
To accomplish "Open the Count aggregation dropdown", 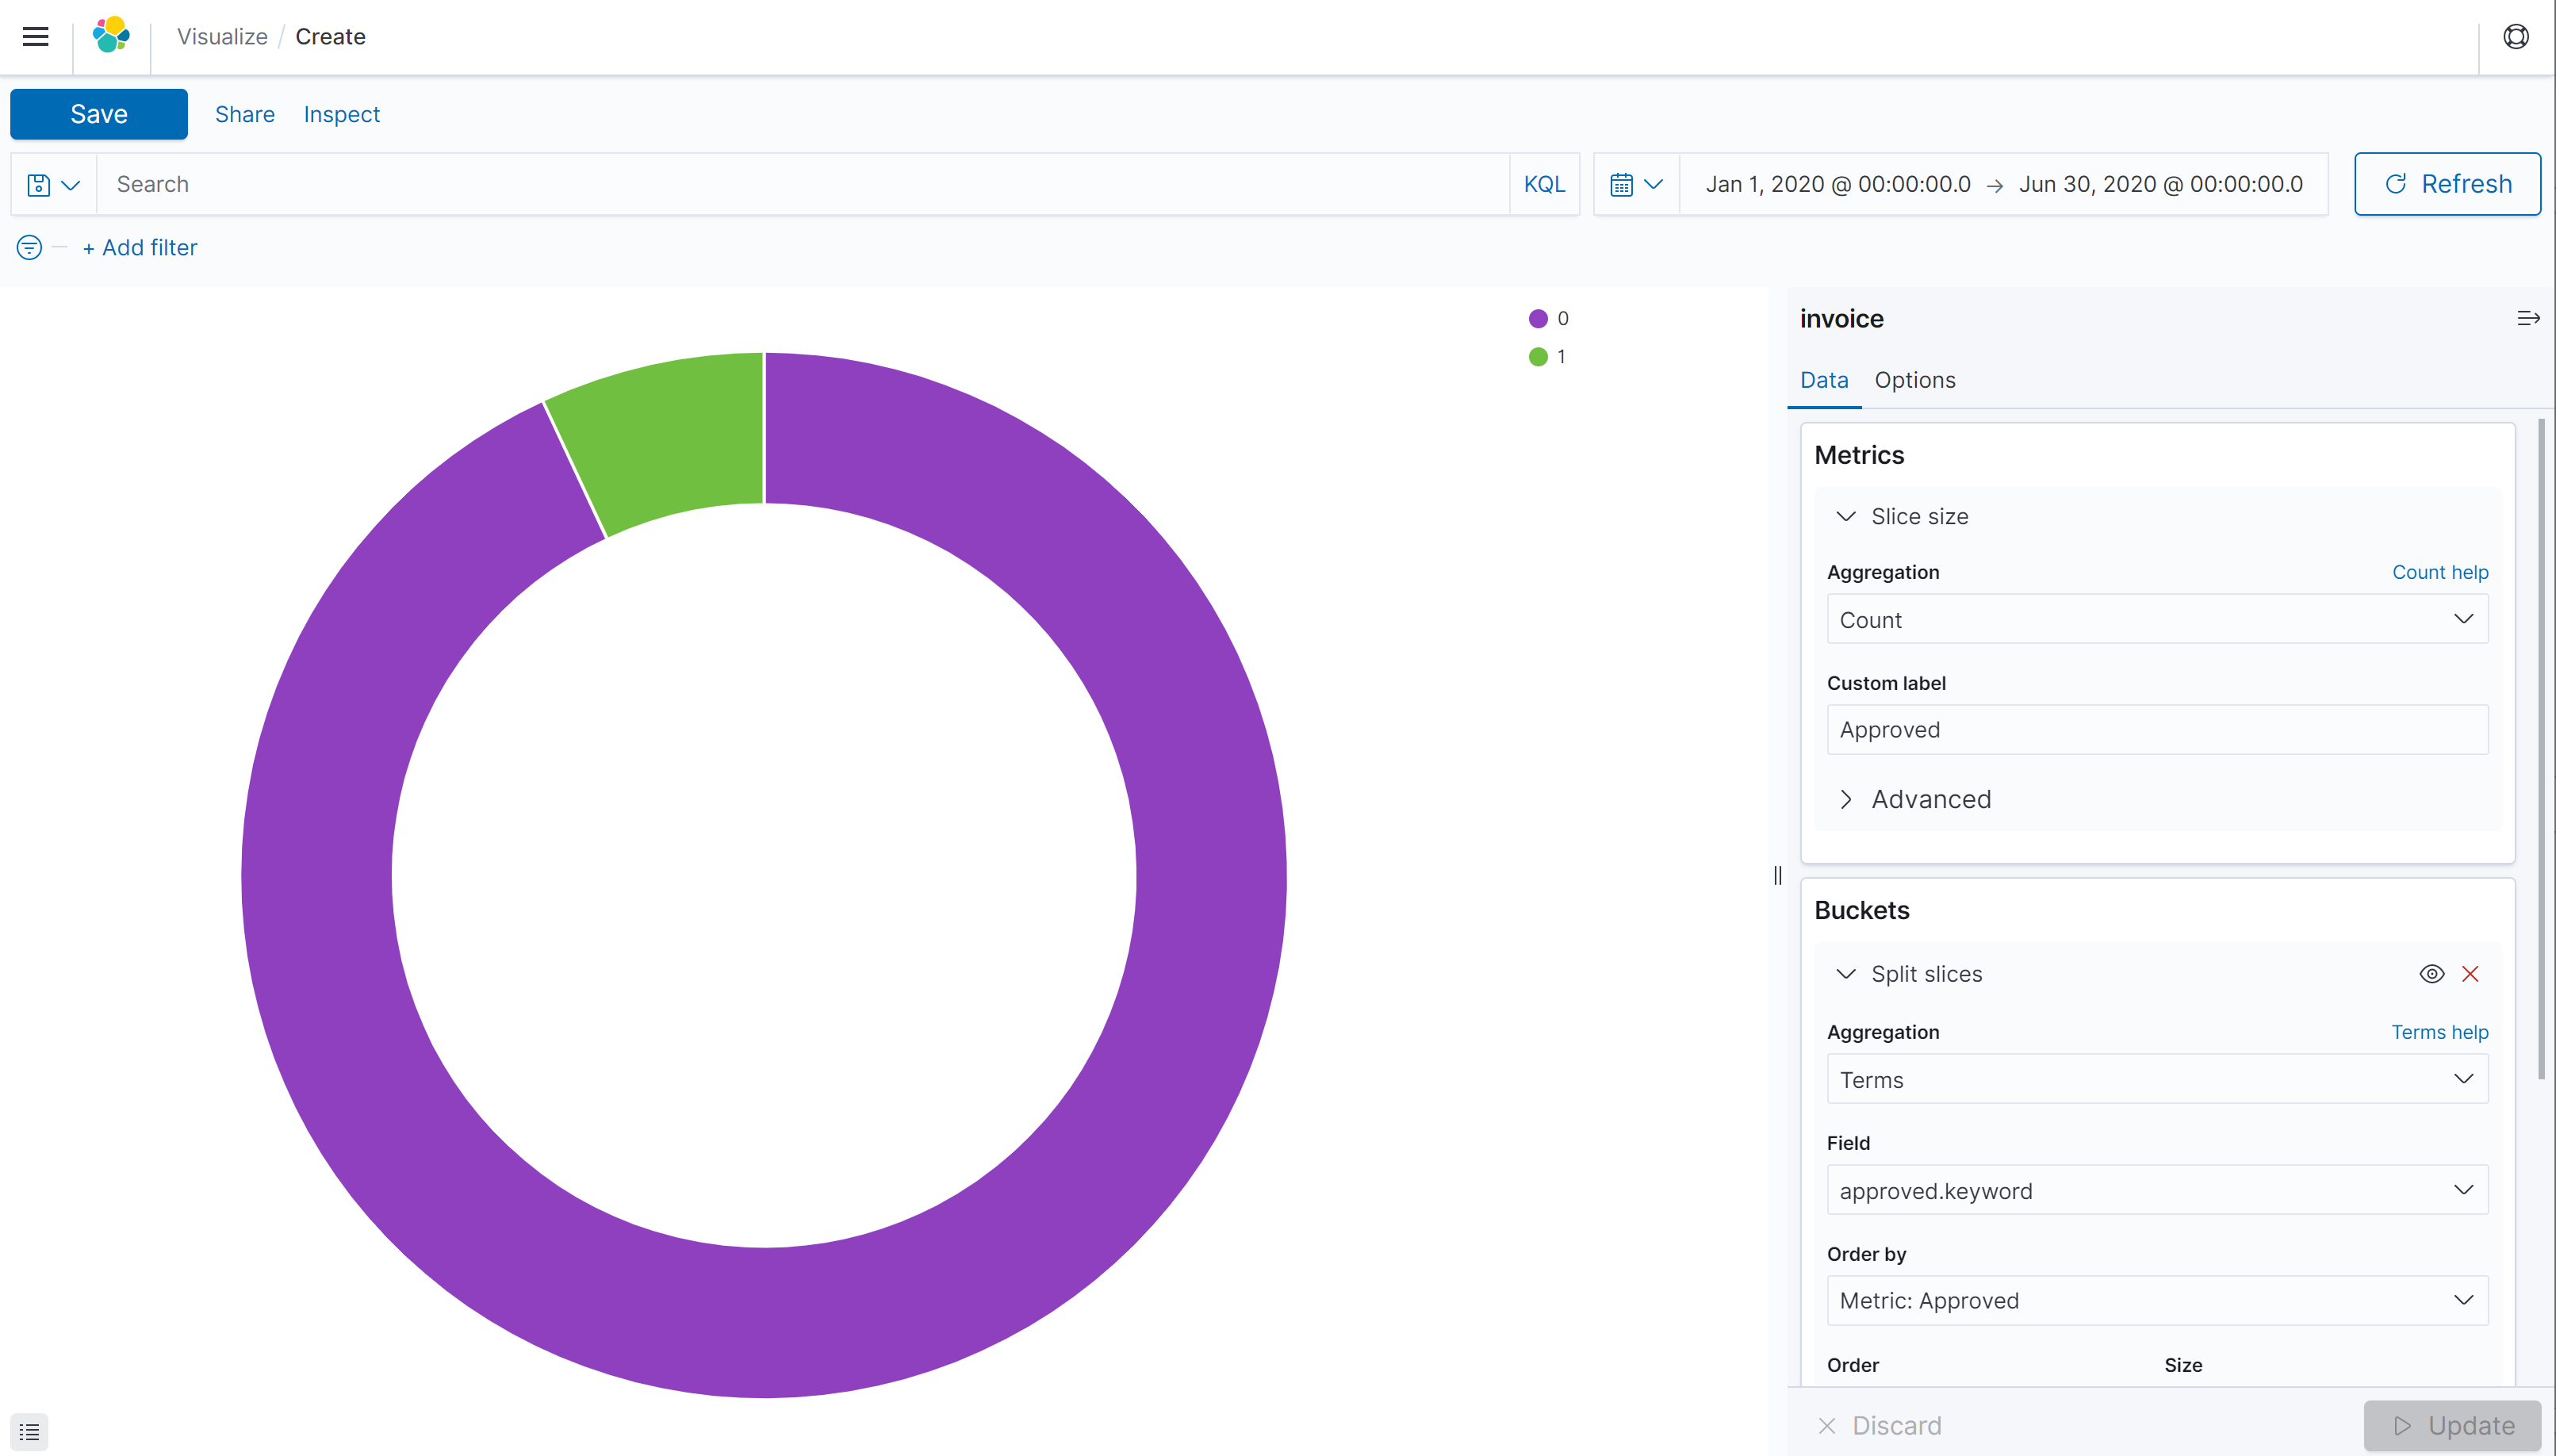I will click(2157, 619).
